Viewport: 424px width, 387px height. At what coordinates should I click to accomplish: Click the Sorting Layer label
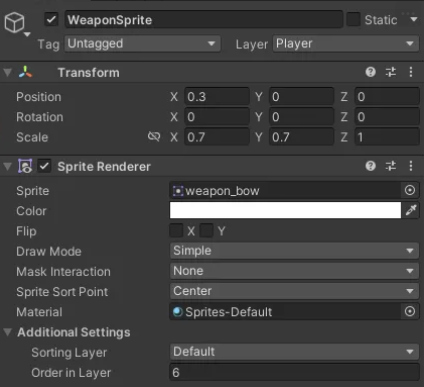pos(69,352)
